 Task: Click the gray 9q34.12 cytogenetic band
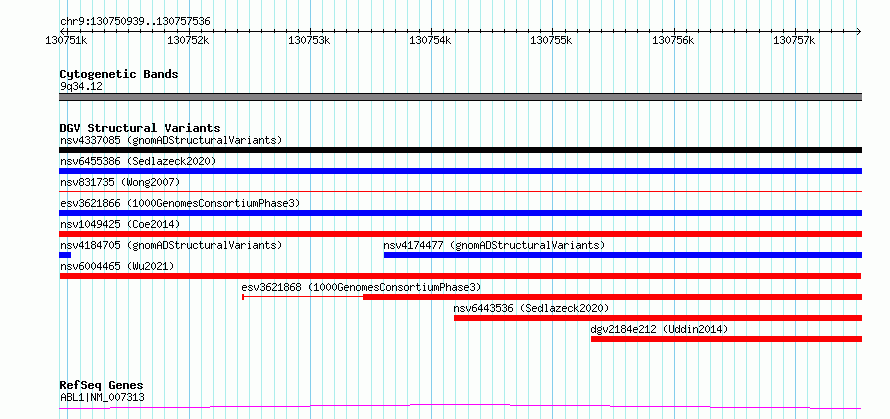pyautogui.click(x=460, y=97)
